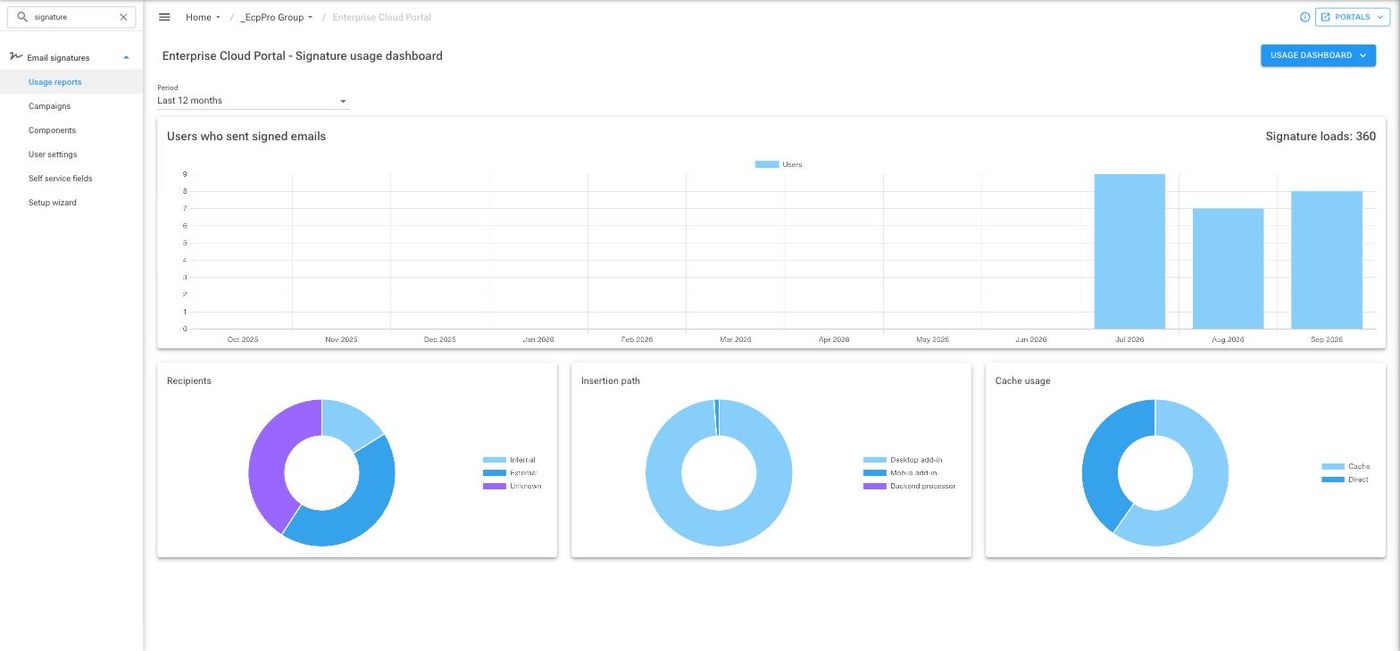This screenshot has width=1400, height=651.
Task: Click the Signature loads: 360 text
Action: [x=1320, y=136]
